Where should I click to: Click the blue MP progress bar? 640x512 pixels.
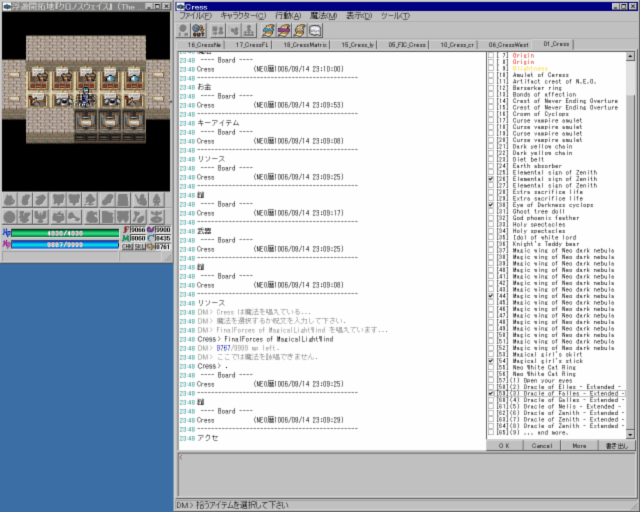(x=65, y=245)
